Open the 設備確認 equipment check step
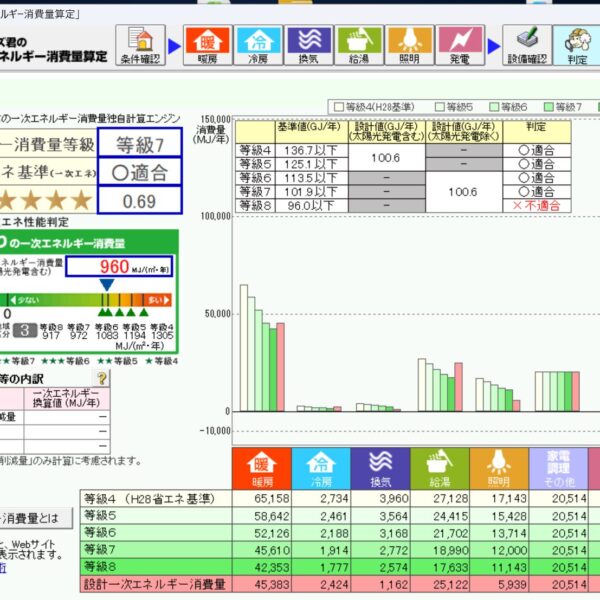This screenshot has width=600, height=600. [x=527, y=45]
